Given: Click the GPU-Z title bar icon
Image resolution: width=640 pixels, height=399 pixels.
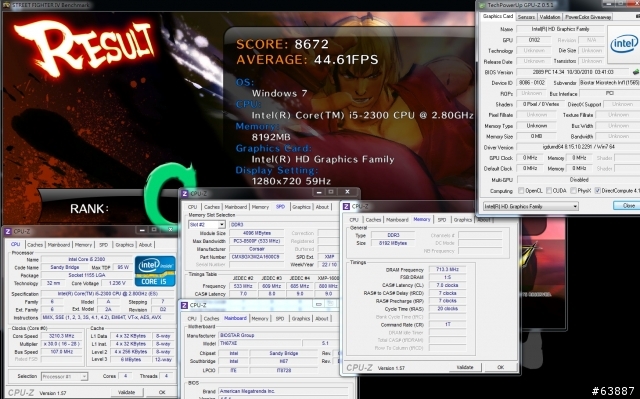Looking at the screenshot, I should [482, 5].
